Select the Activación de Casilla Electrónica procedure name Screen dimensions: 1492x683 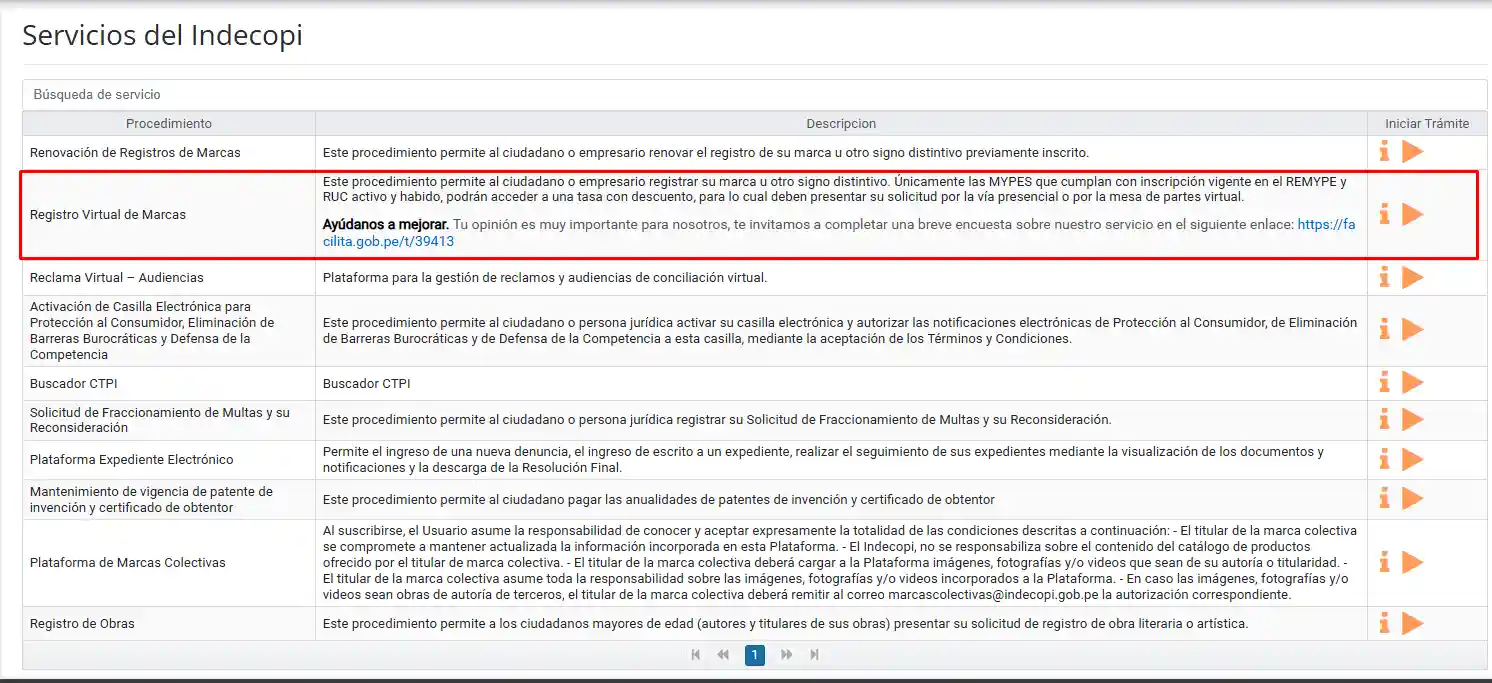(x=152, y=330)
